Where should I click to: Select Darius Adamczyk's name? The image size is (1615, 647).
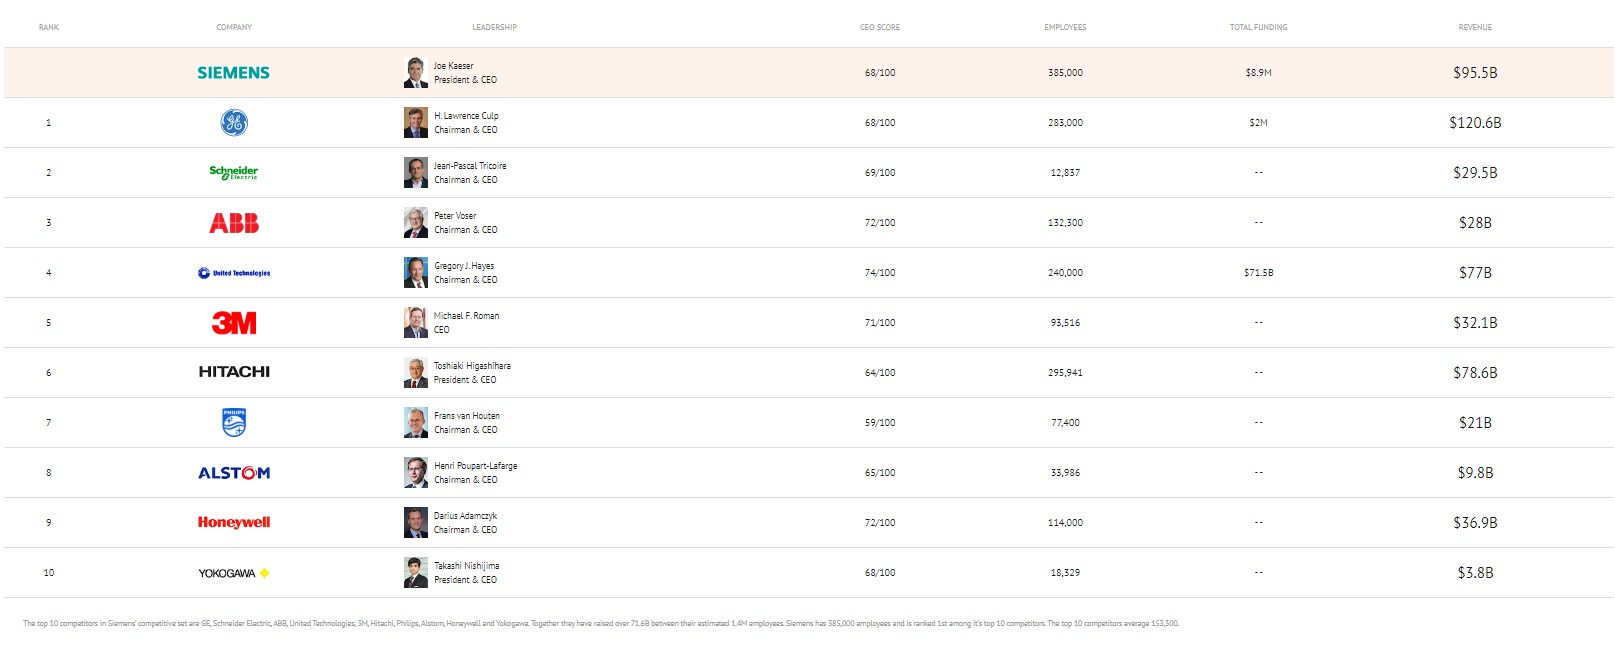tap(465, 516)
